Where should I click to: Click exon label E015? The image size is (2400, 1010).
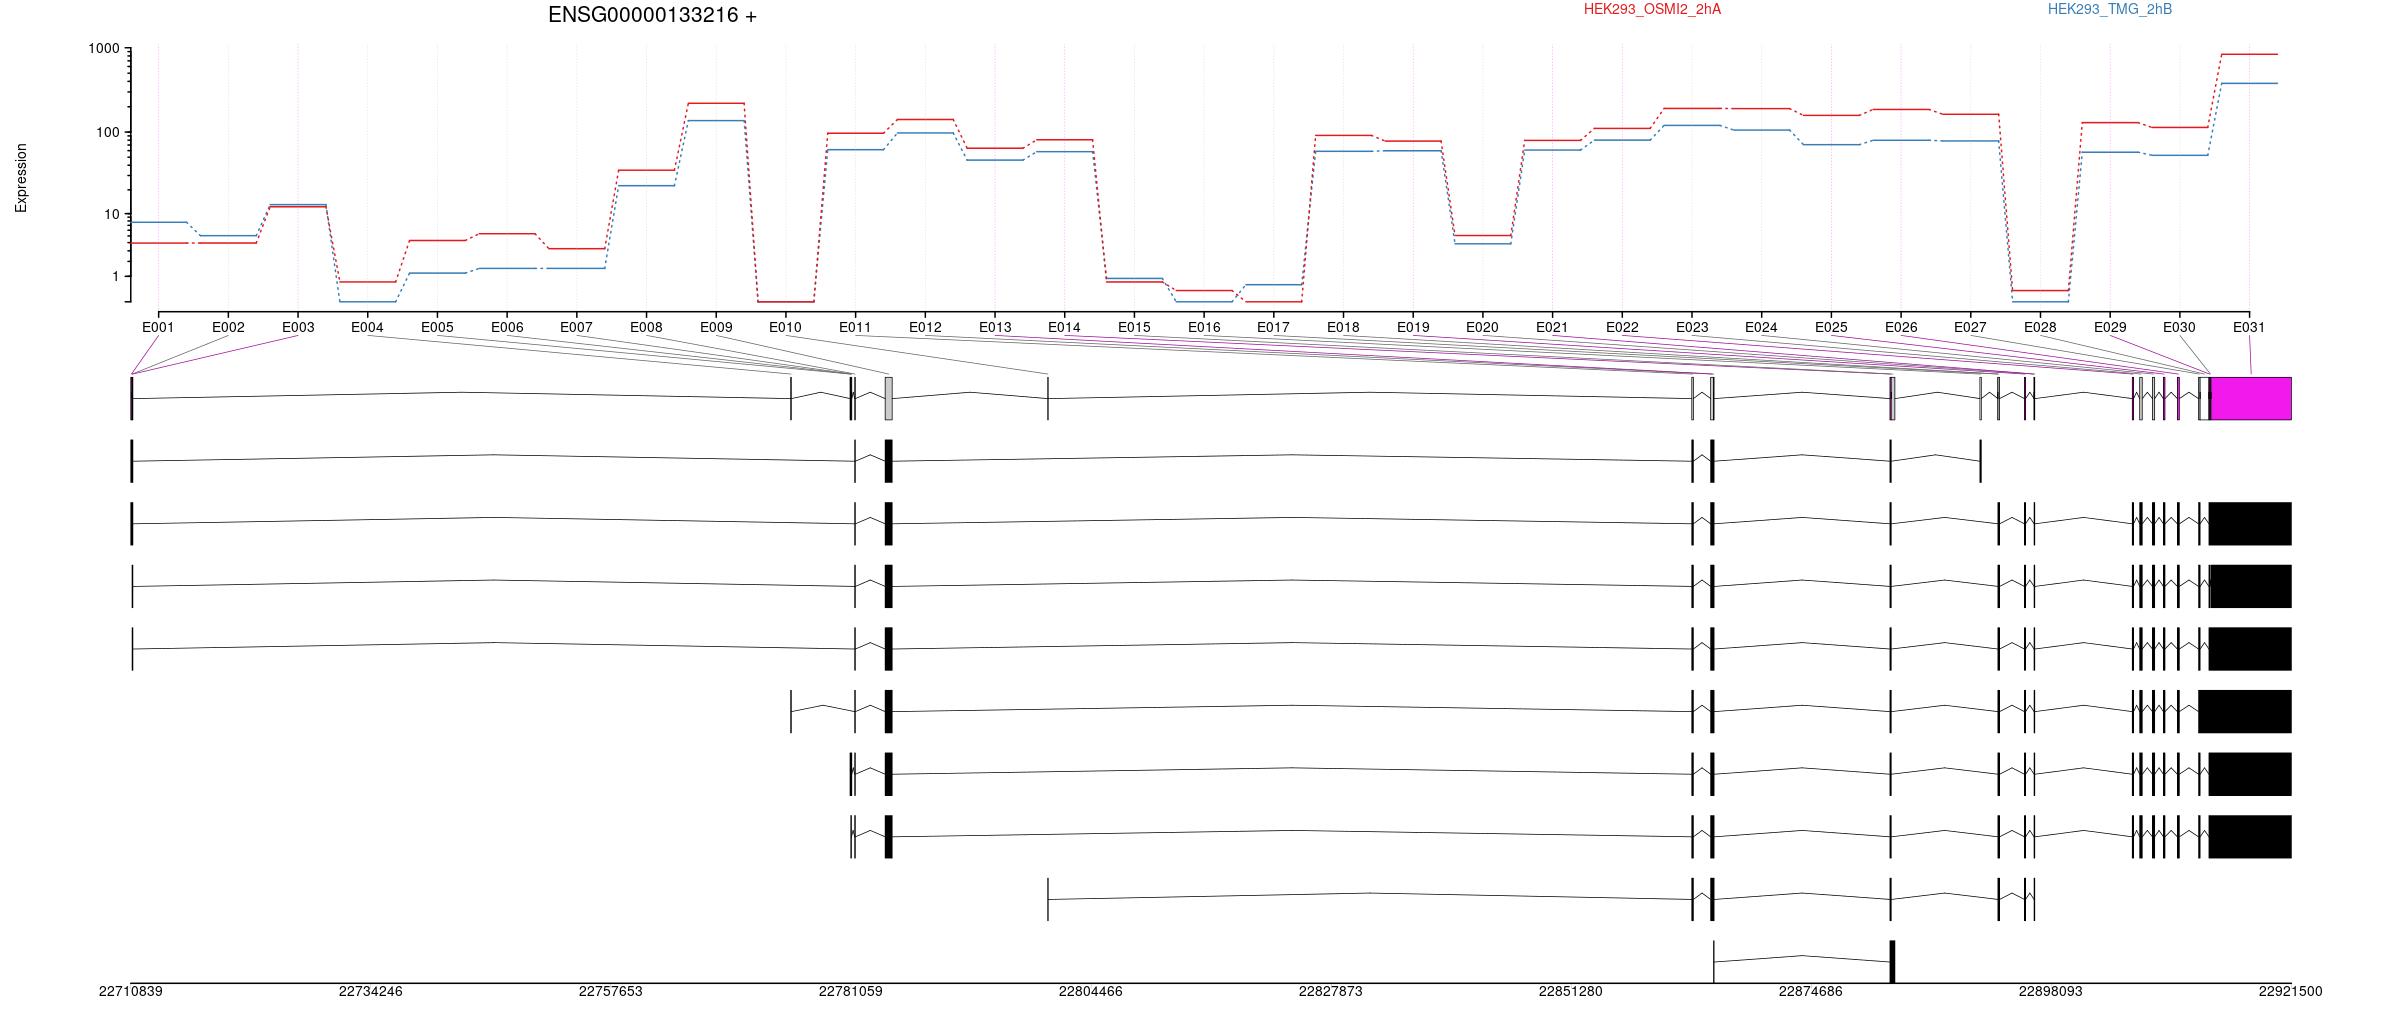[x=1134, y=327]
